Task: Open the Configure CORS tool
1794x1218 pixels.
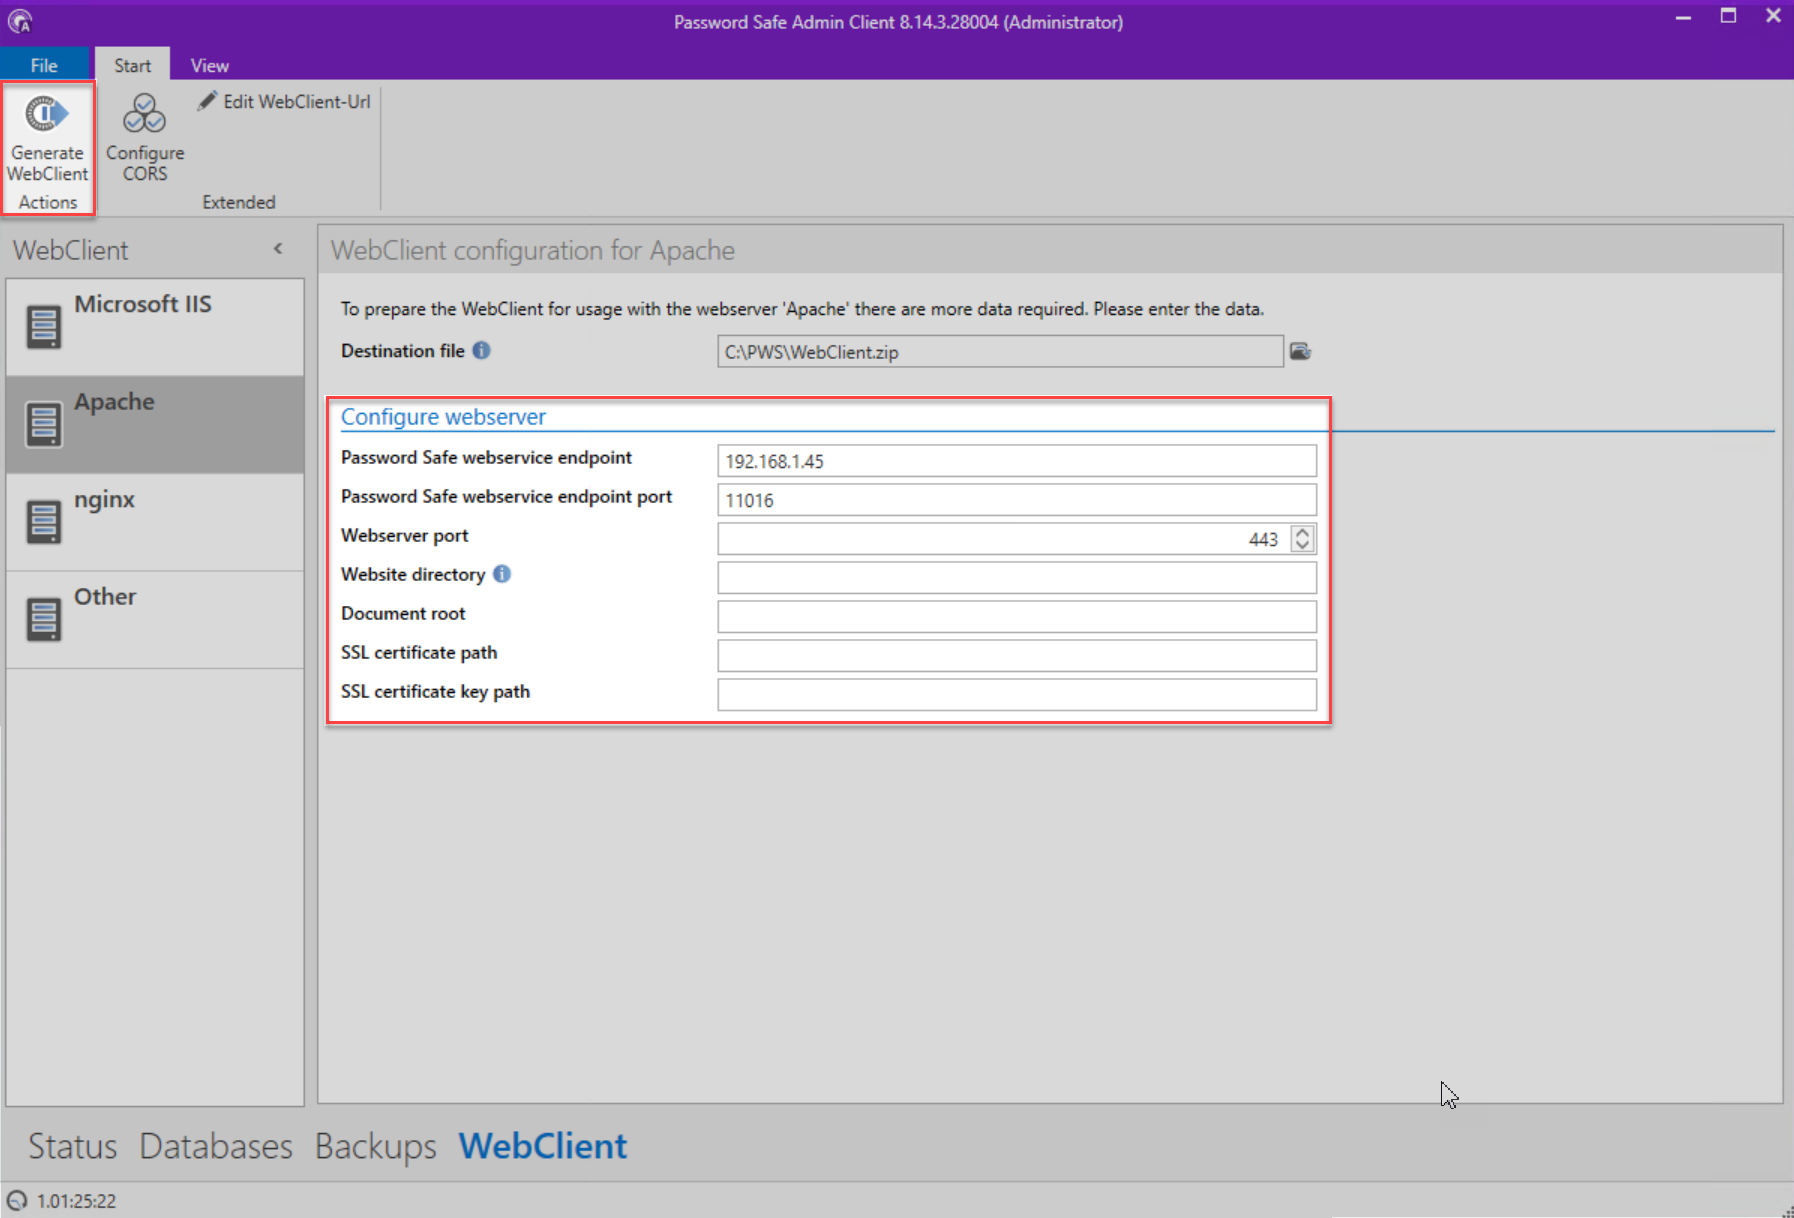Action: [x=145, y=138]
